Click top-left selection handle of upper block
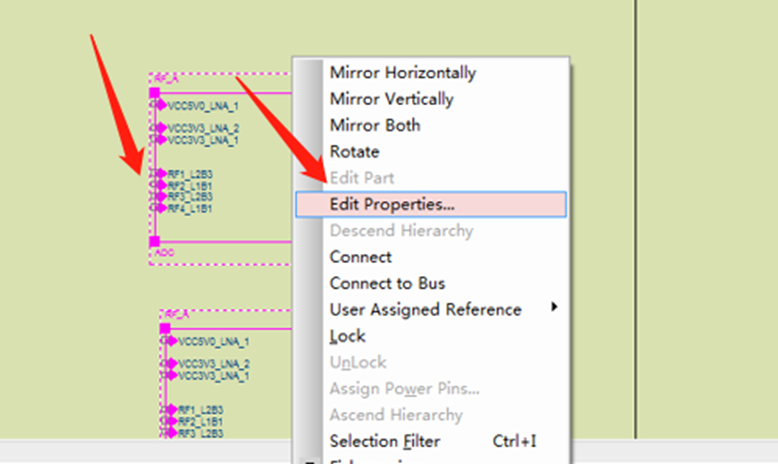Viewport: 778px width, 464px height. [154, 93]
